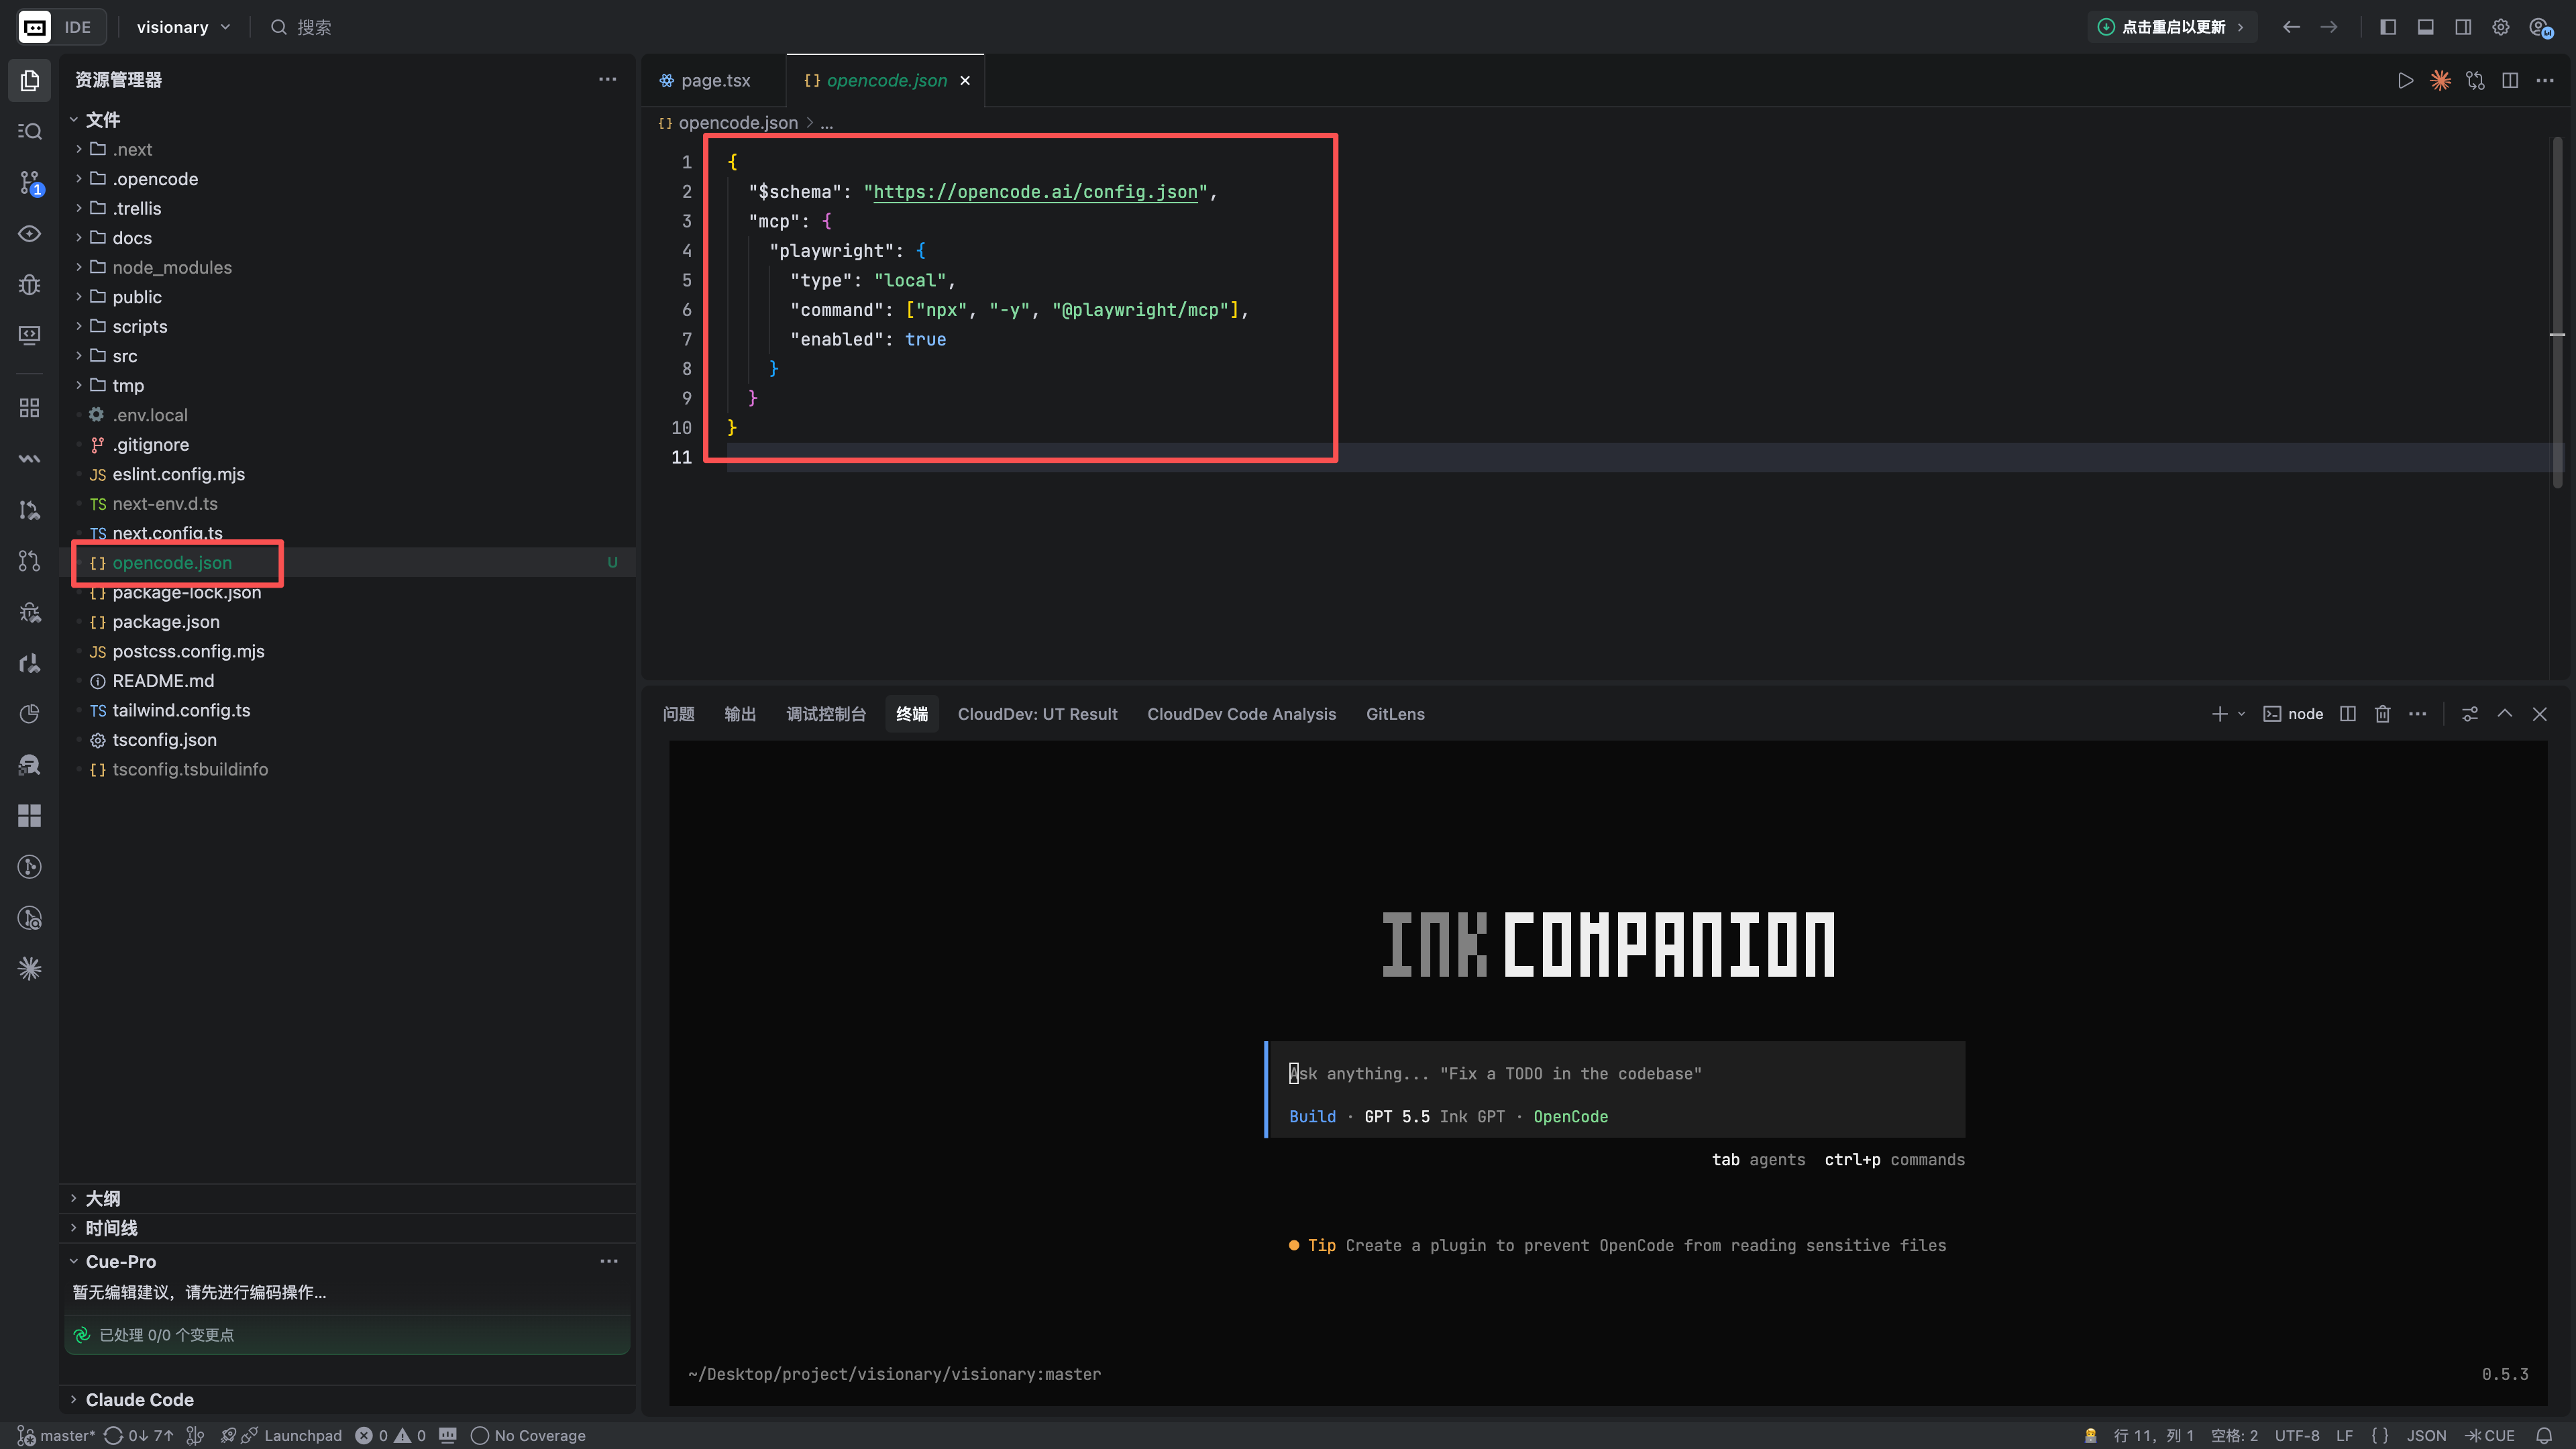Maximize the panel with the up chevron
The width and height of the screenshot is (2576, 1449).
coord(2504,713)
